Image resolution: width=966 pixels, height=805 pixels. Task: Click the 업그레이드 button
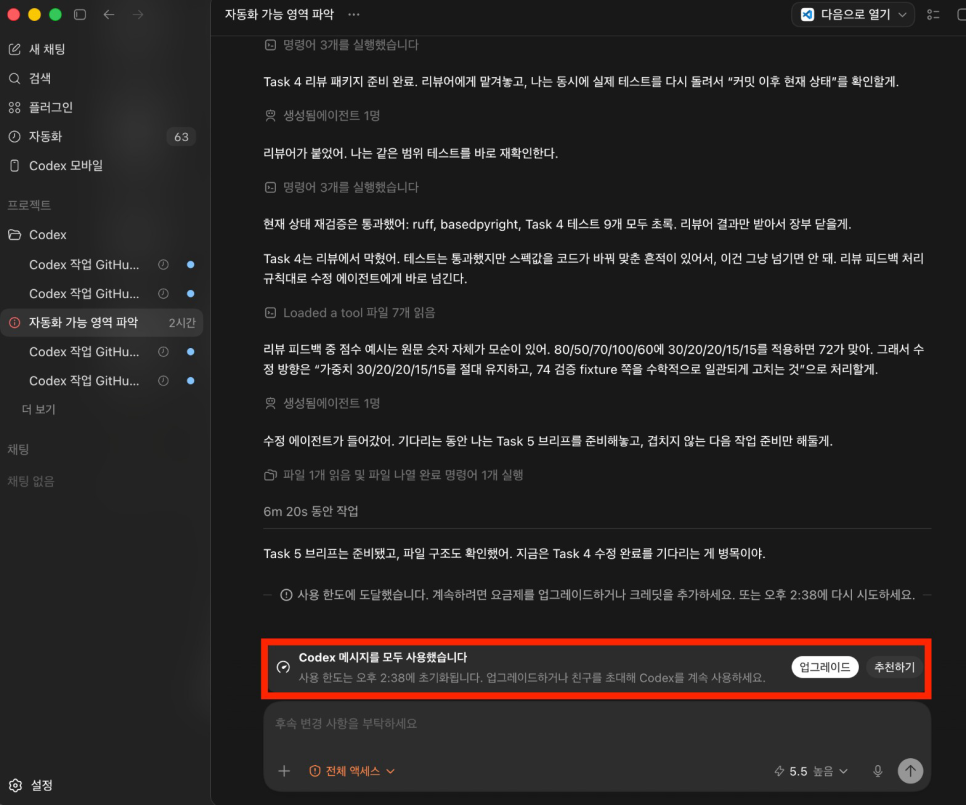tap(824, 667)
